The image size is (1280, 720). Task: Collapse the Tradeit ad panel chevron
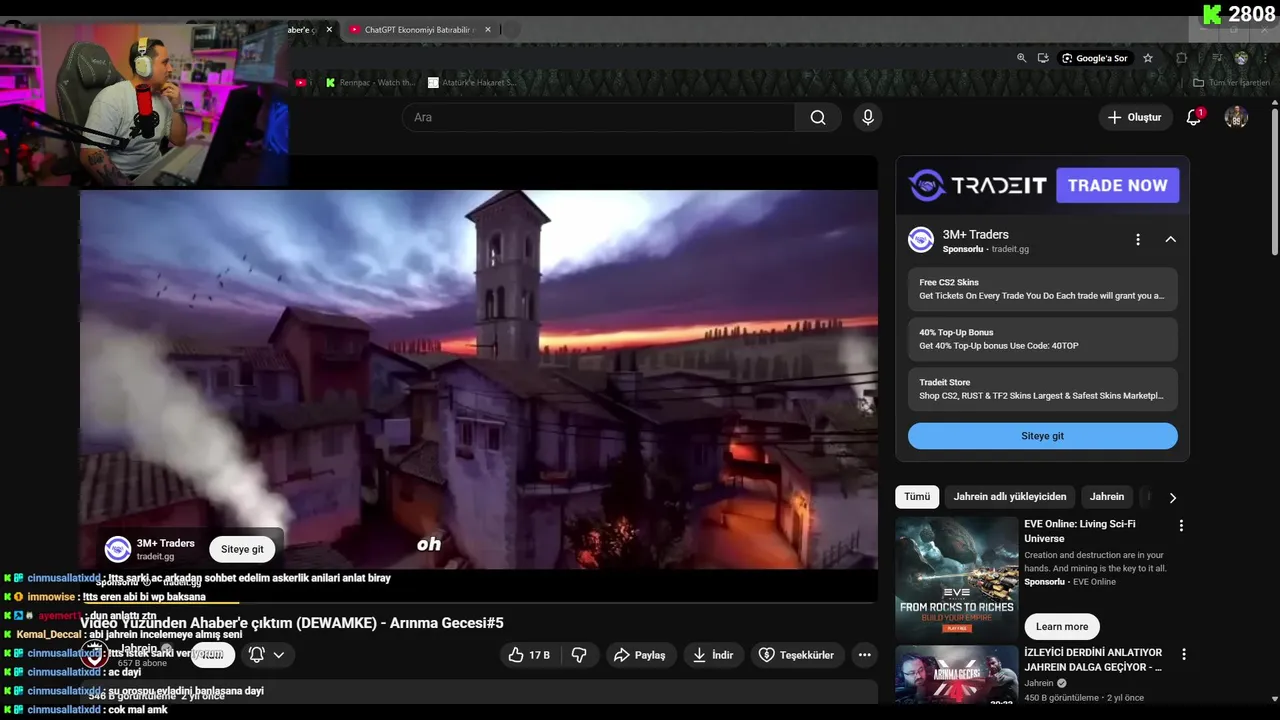1170,239
